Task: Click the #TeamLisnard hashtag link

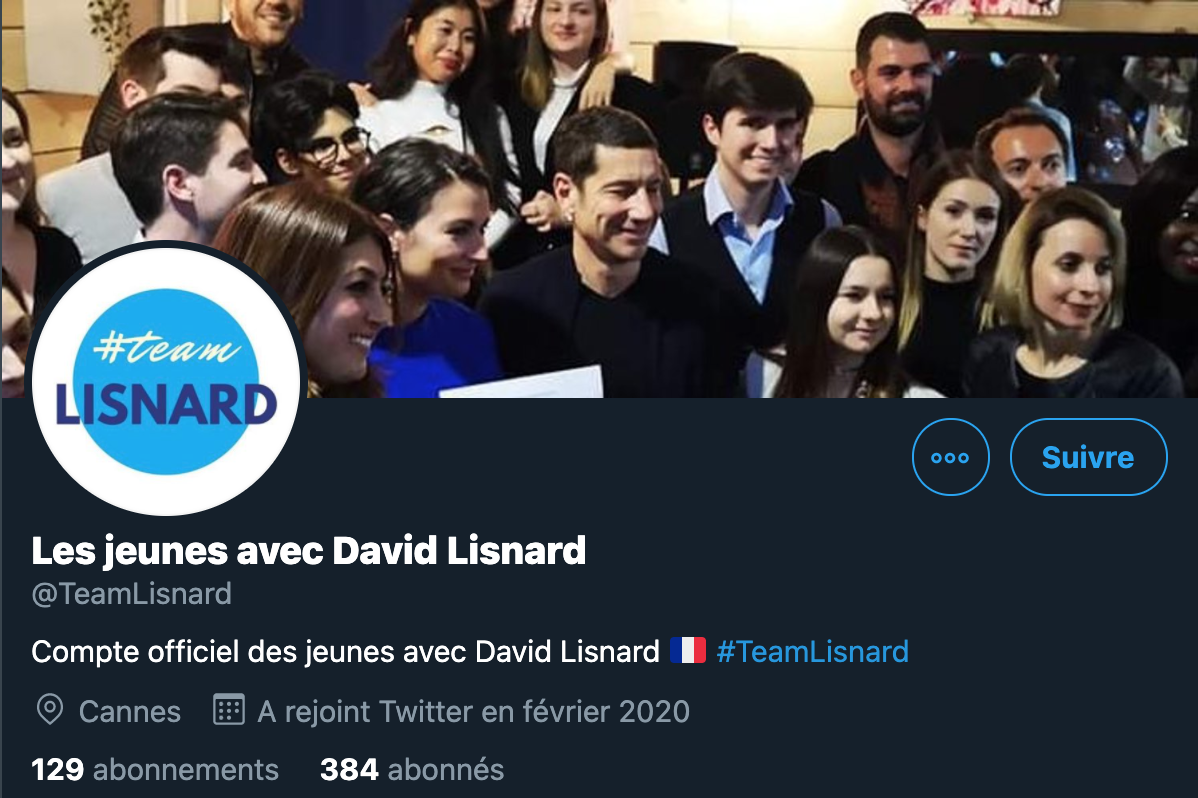Action: click(812, 651)
